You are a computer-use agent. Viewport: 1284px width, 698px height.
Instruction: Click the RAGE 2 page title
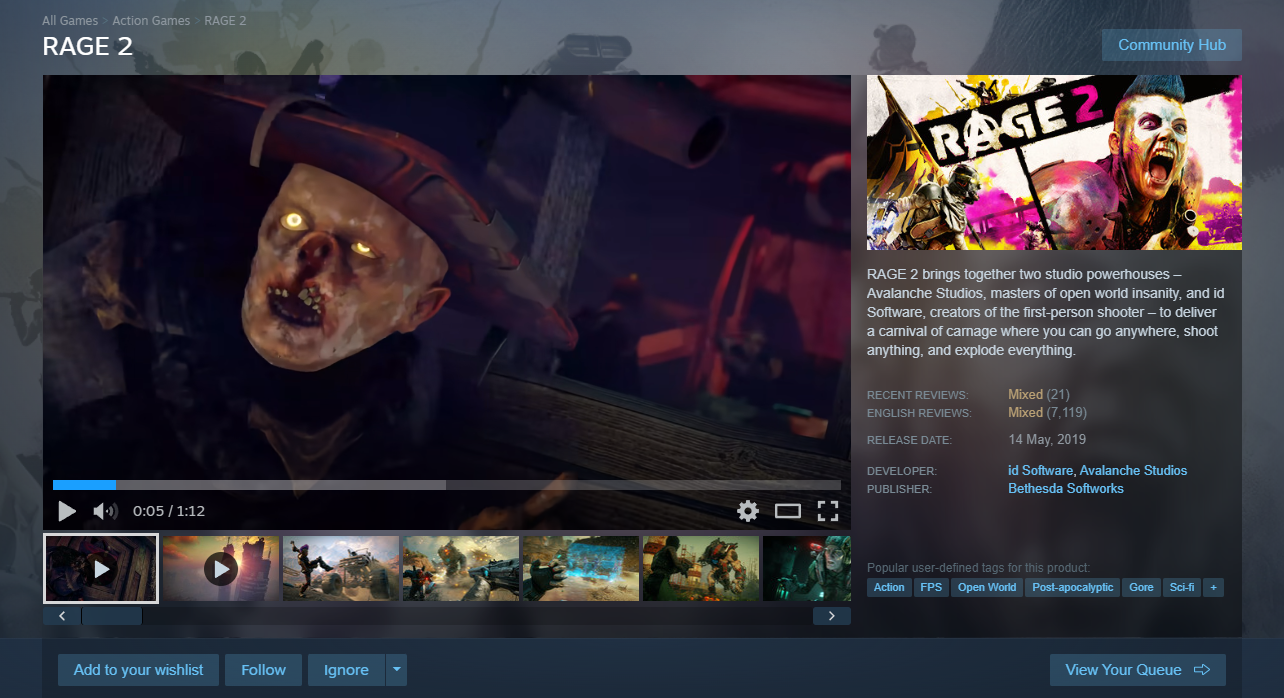[88, 47]
